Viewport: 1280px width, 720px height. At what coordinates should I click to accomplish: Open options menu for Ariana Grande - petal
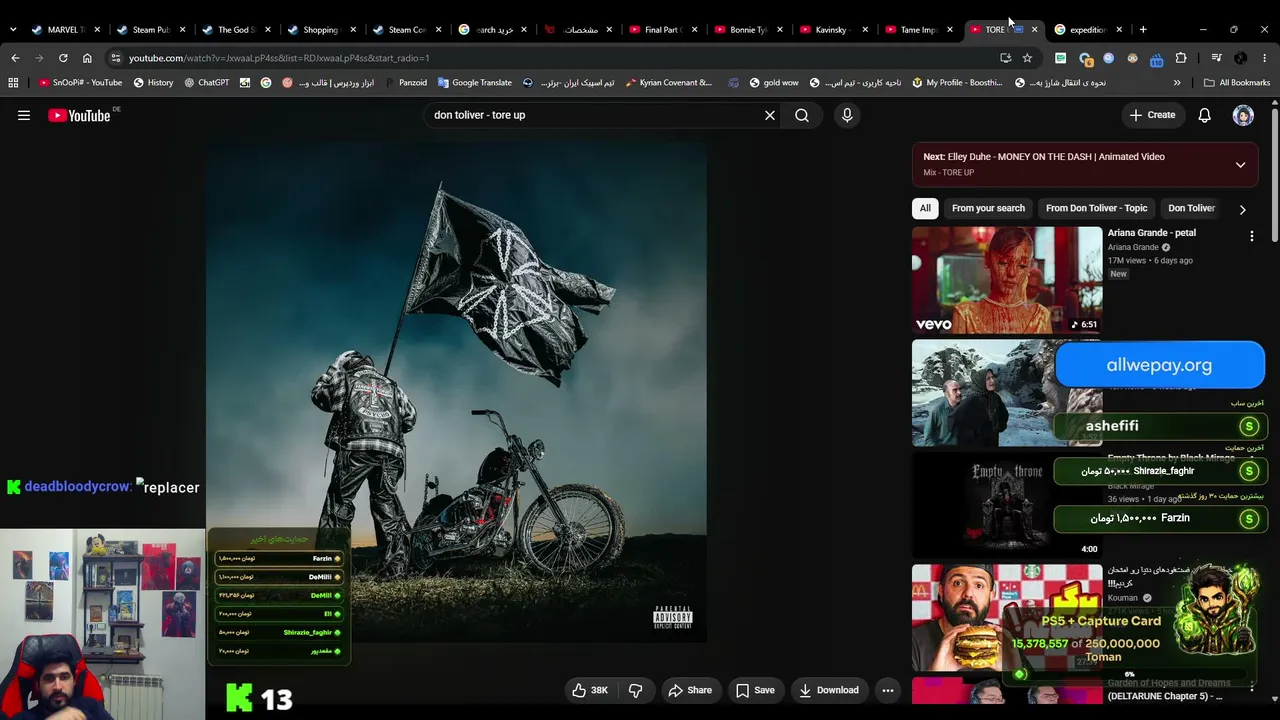coord(1251,236)
